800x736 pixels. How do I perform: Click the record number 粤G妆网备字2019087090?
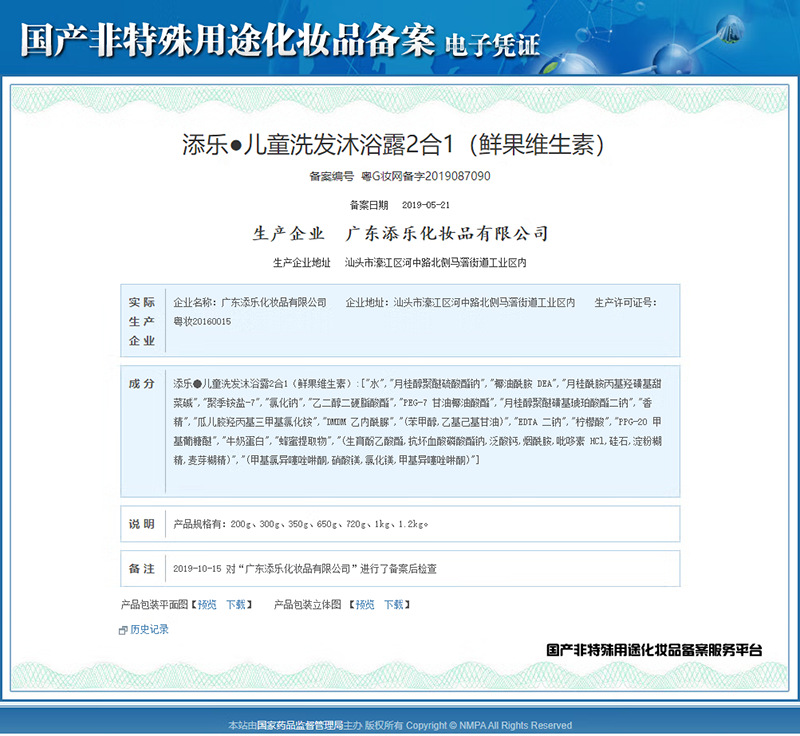426,176
